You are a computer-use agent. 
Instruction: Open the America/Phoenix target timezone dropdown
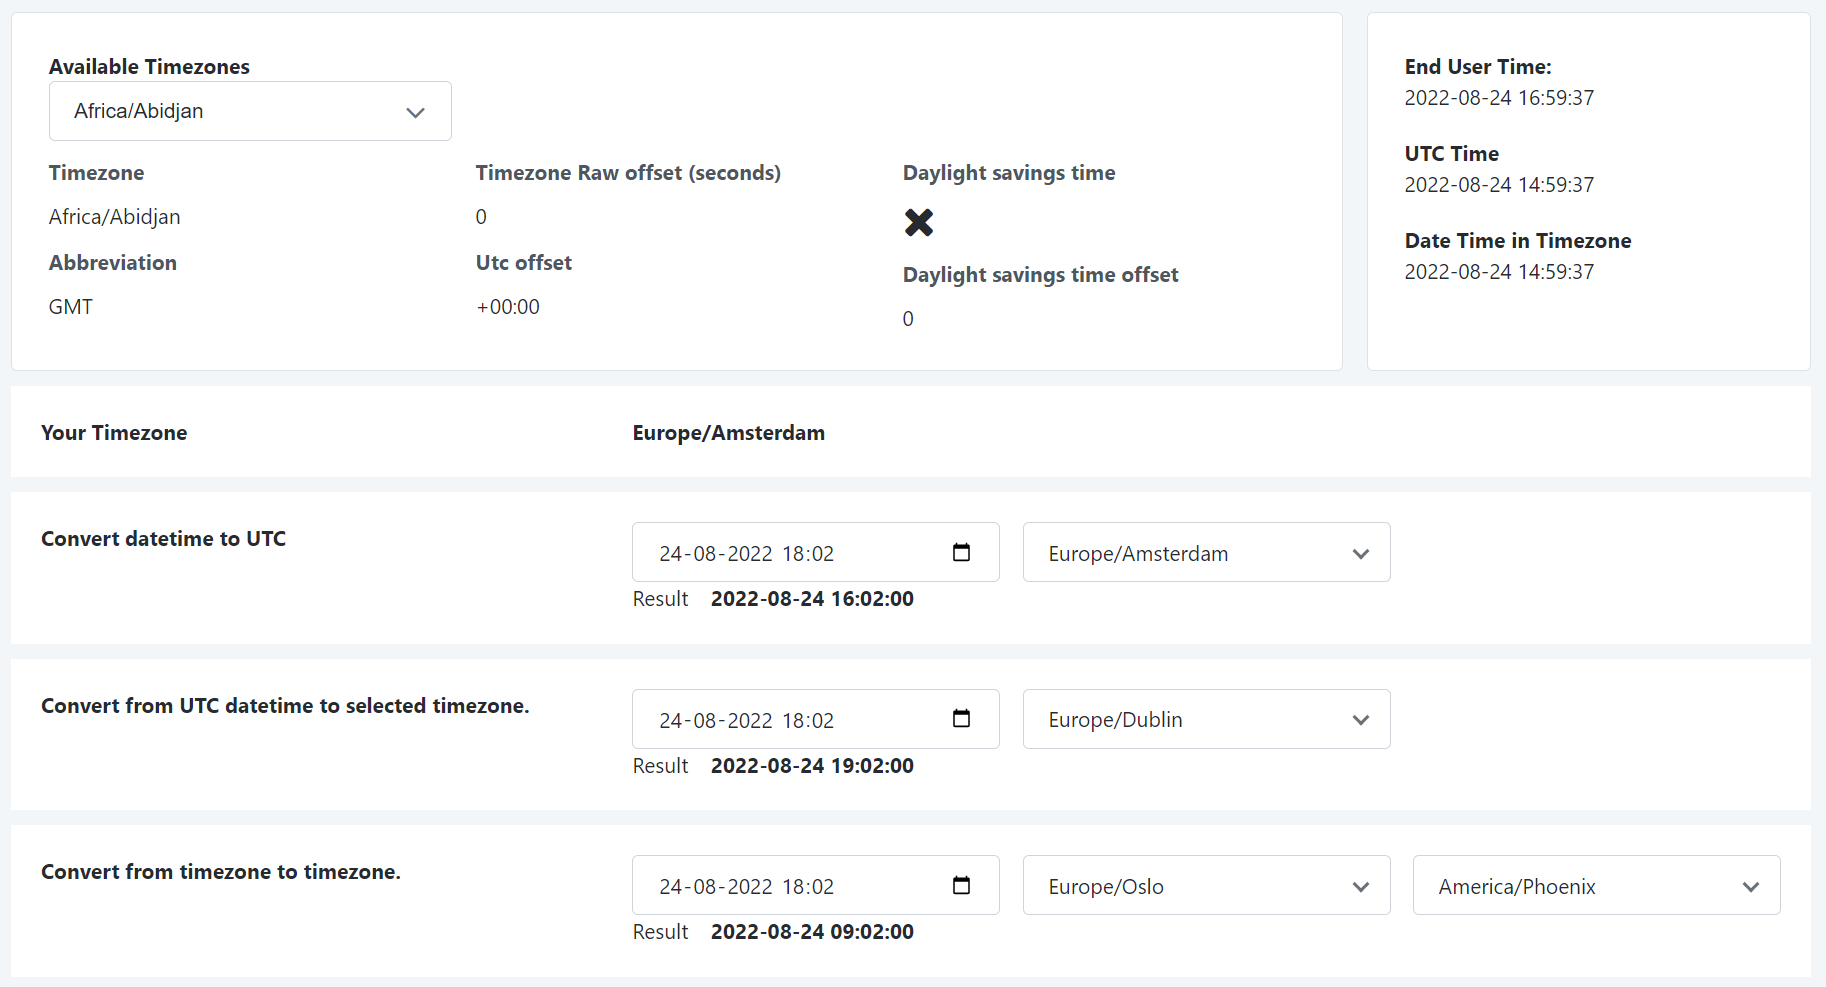point(1596,885)
